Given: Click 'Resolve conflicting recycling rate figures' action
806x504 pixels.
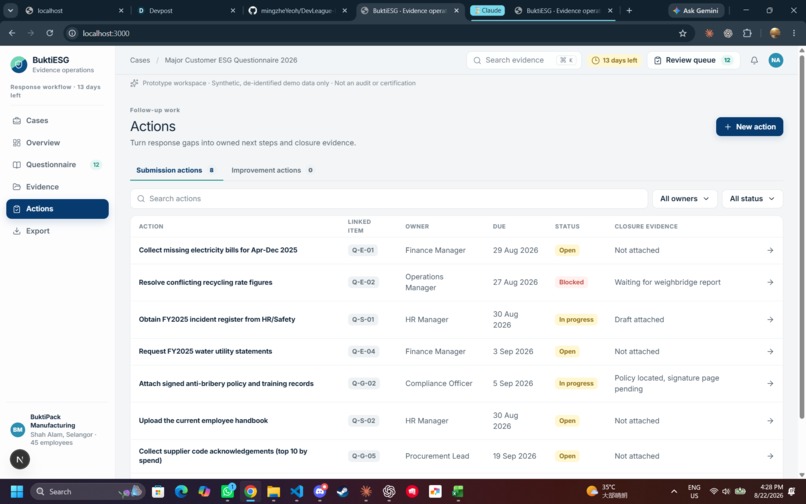Looking at the screenshot, I should click(205, 282).
